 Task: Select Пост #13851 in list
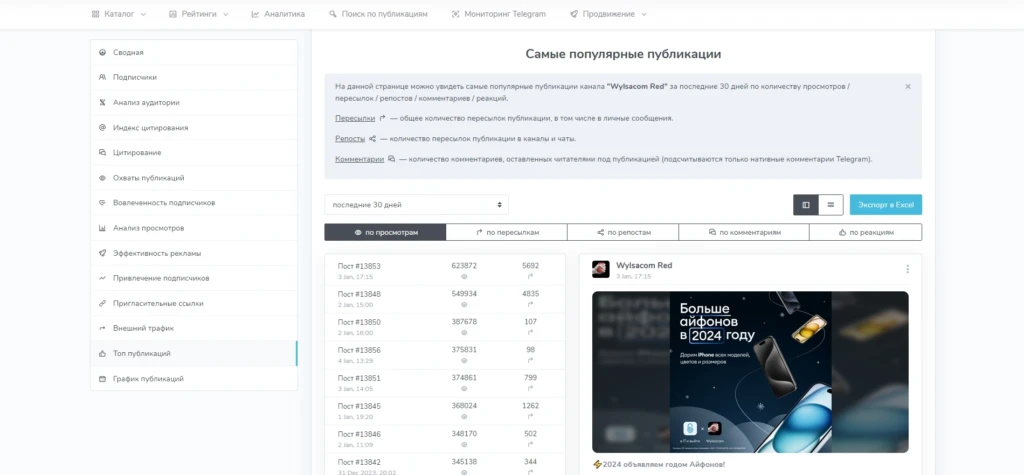[x=445, y=383]
